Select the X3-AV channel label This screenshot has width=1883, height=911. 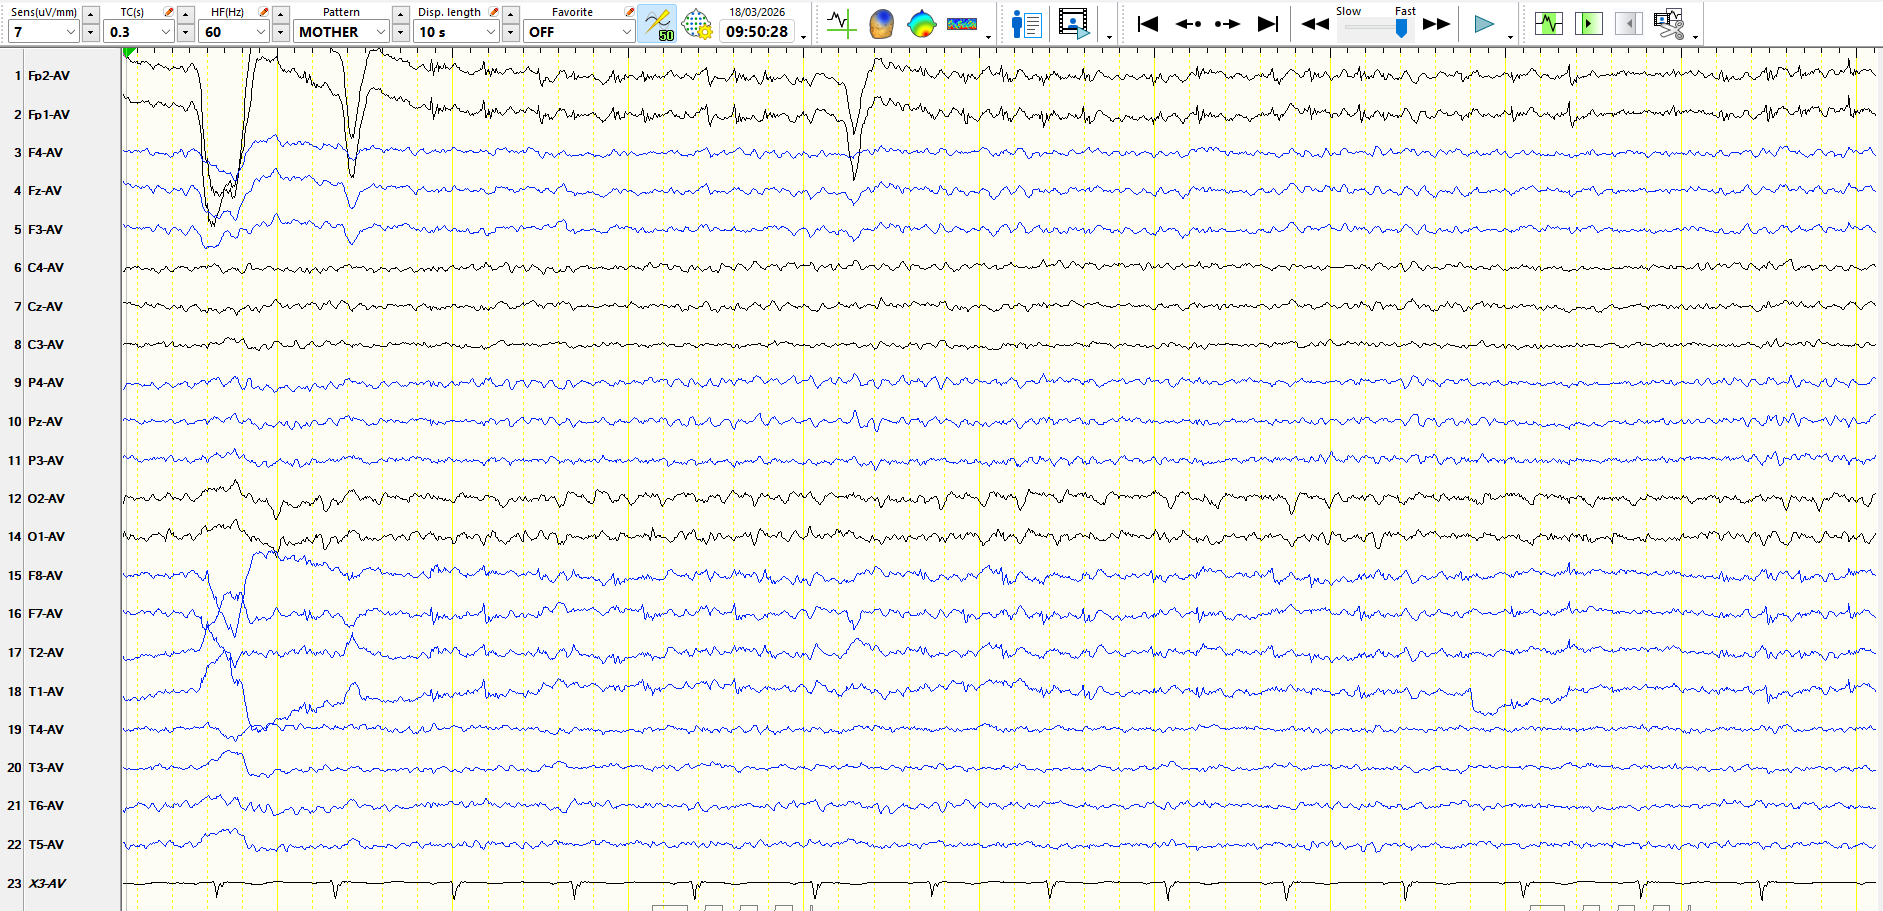click(x=47, y=884)
